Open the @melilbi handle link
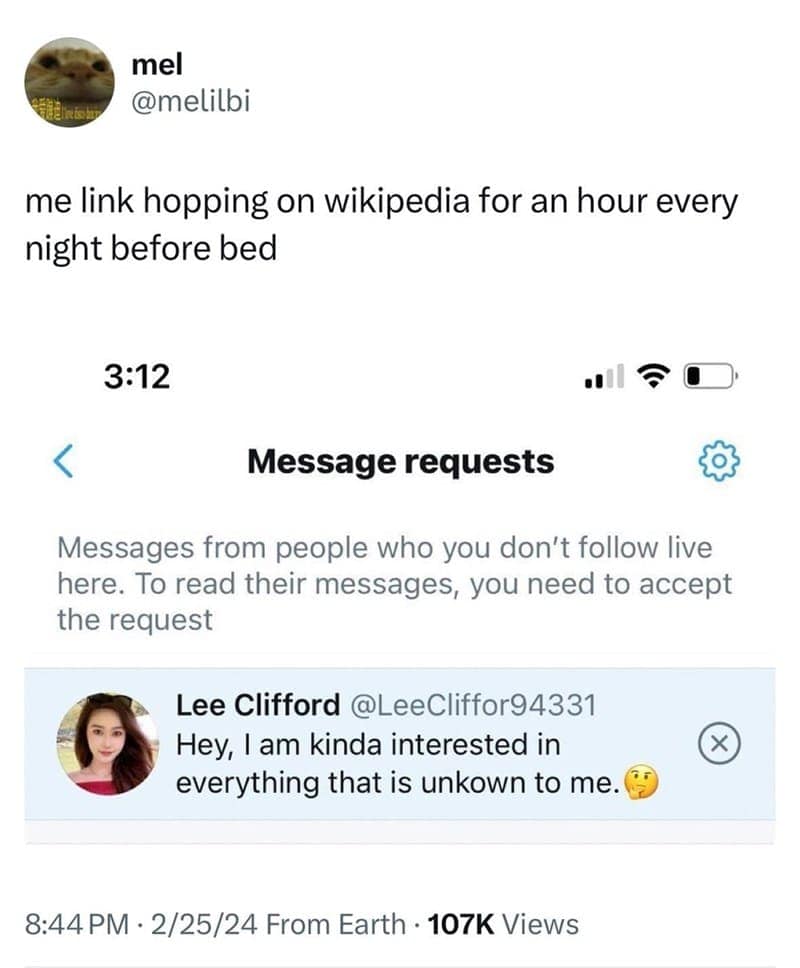Screen dimensions: 800x968 (190, 100)
